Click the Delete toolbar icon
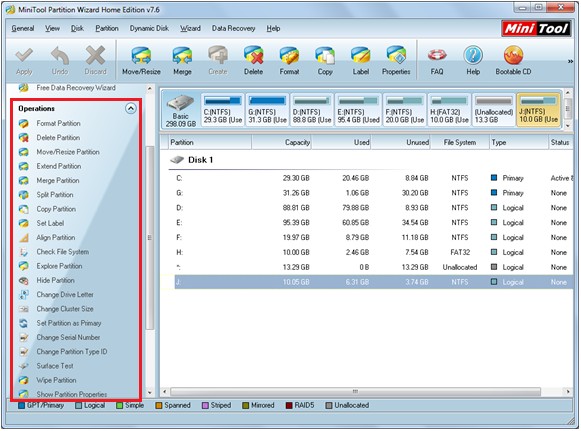The width and height of the screenshot is (581, 431). click(x=253, y=56)
